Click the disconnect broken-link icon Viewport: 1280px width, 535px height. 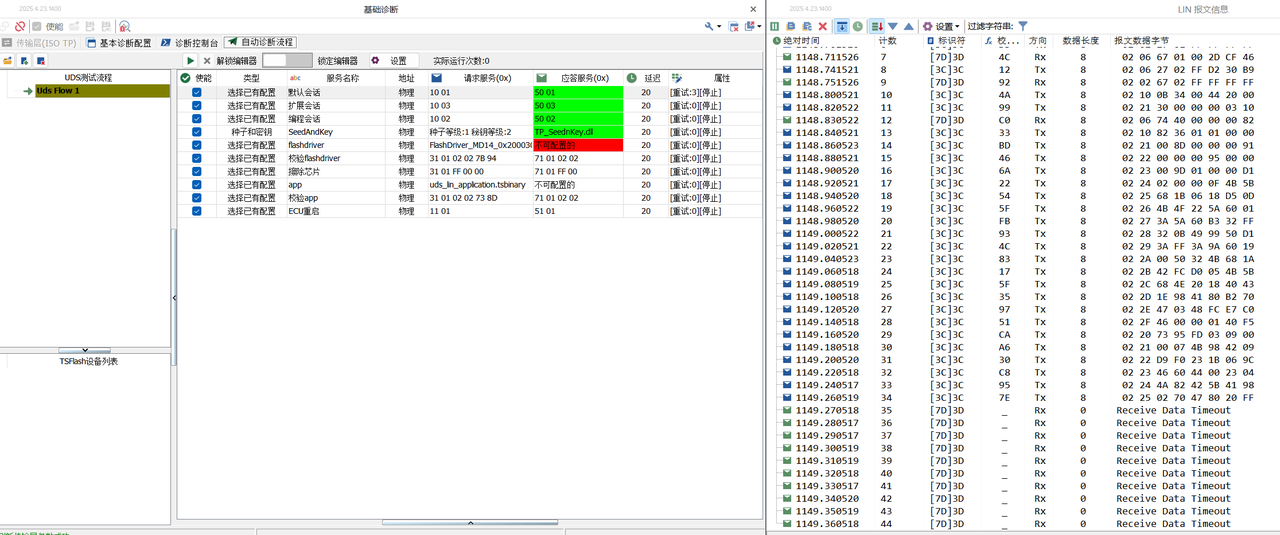click(x=20, y=26)
